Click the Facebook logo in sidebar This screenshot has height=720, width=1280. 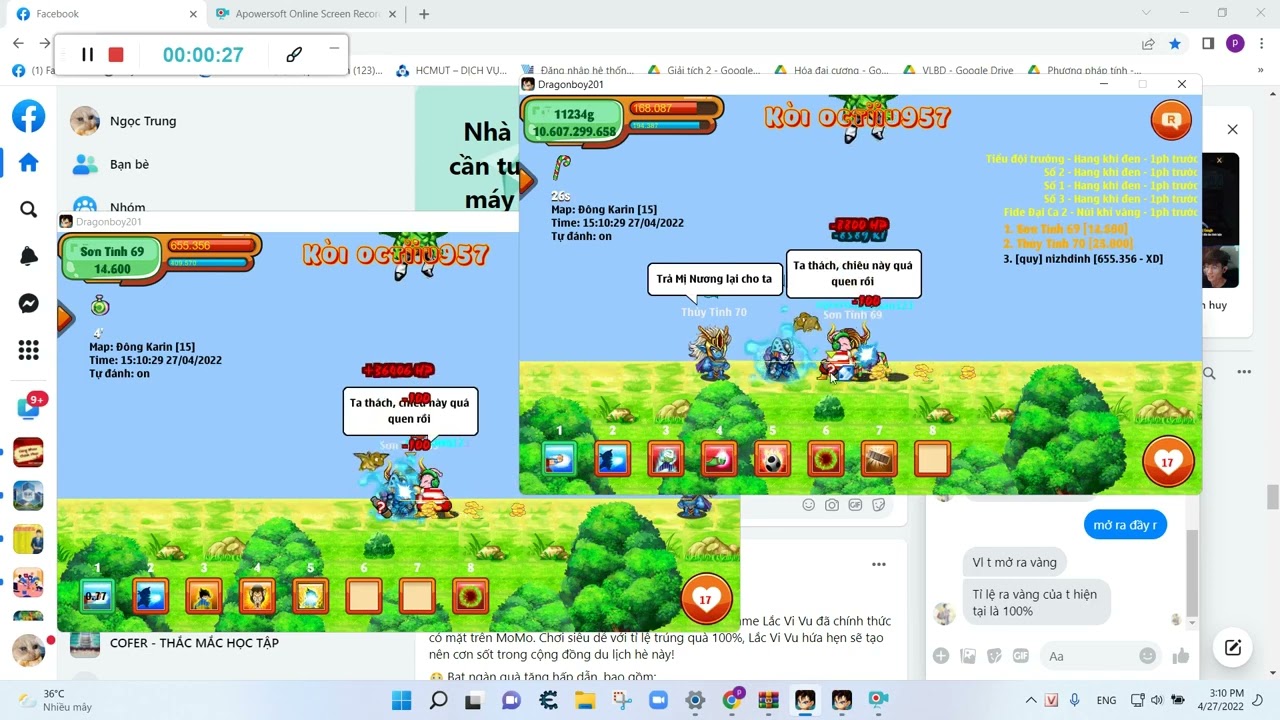tap(28, 117)
